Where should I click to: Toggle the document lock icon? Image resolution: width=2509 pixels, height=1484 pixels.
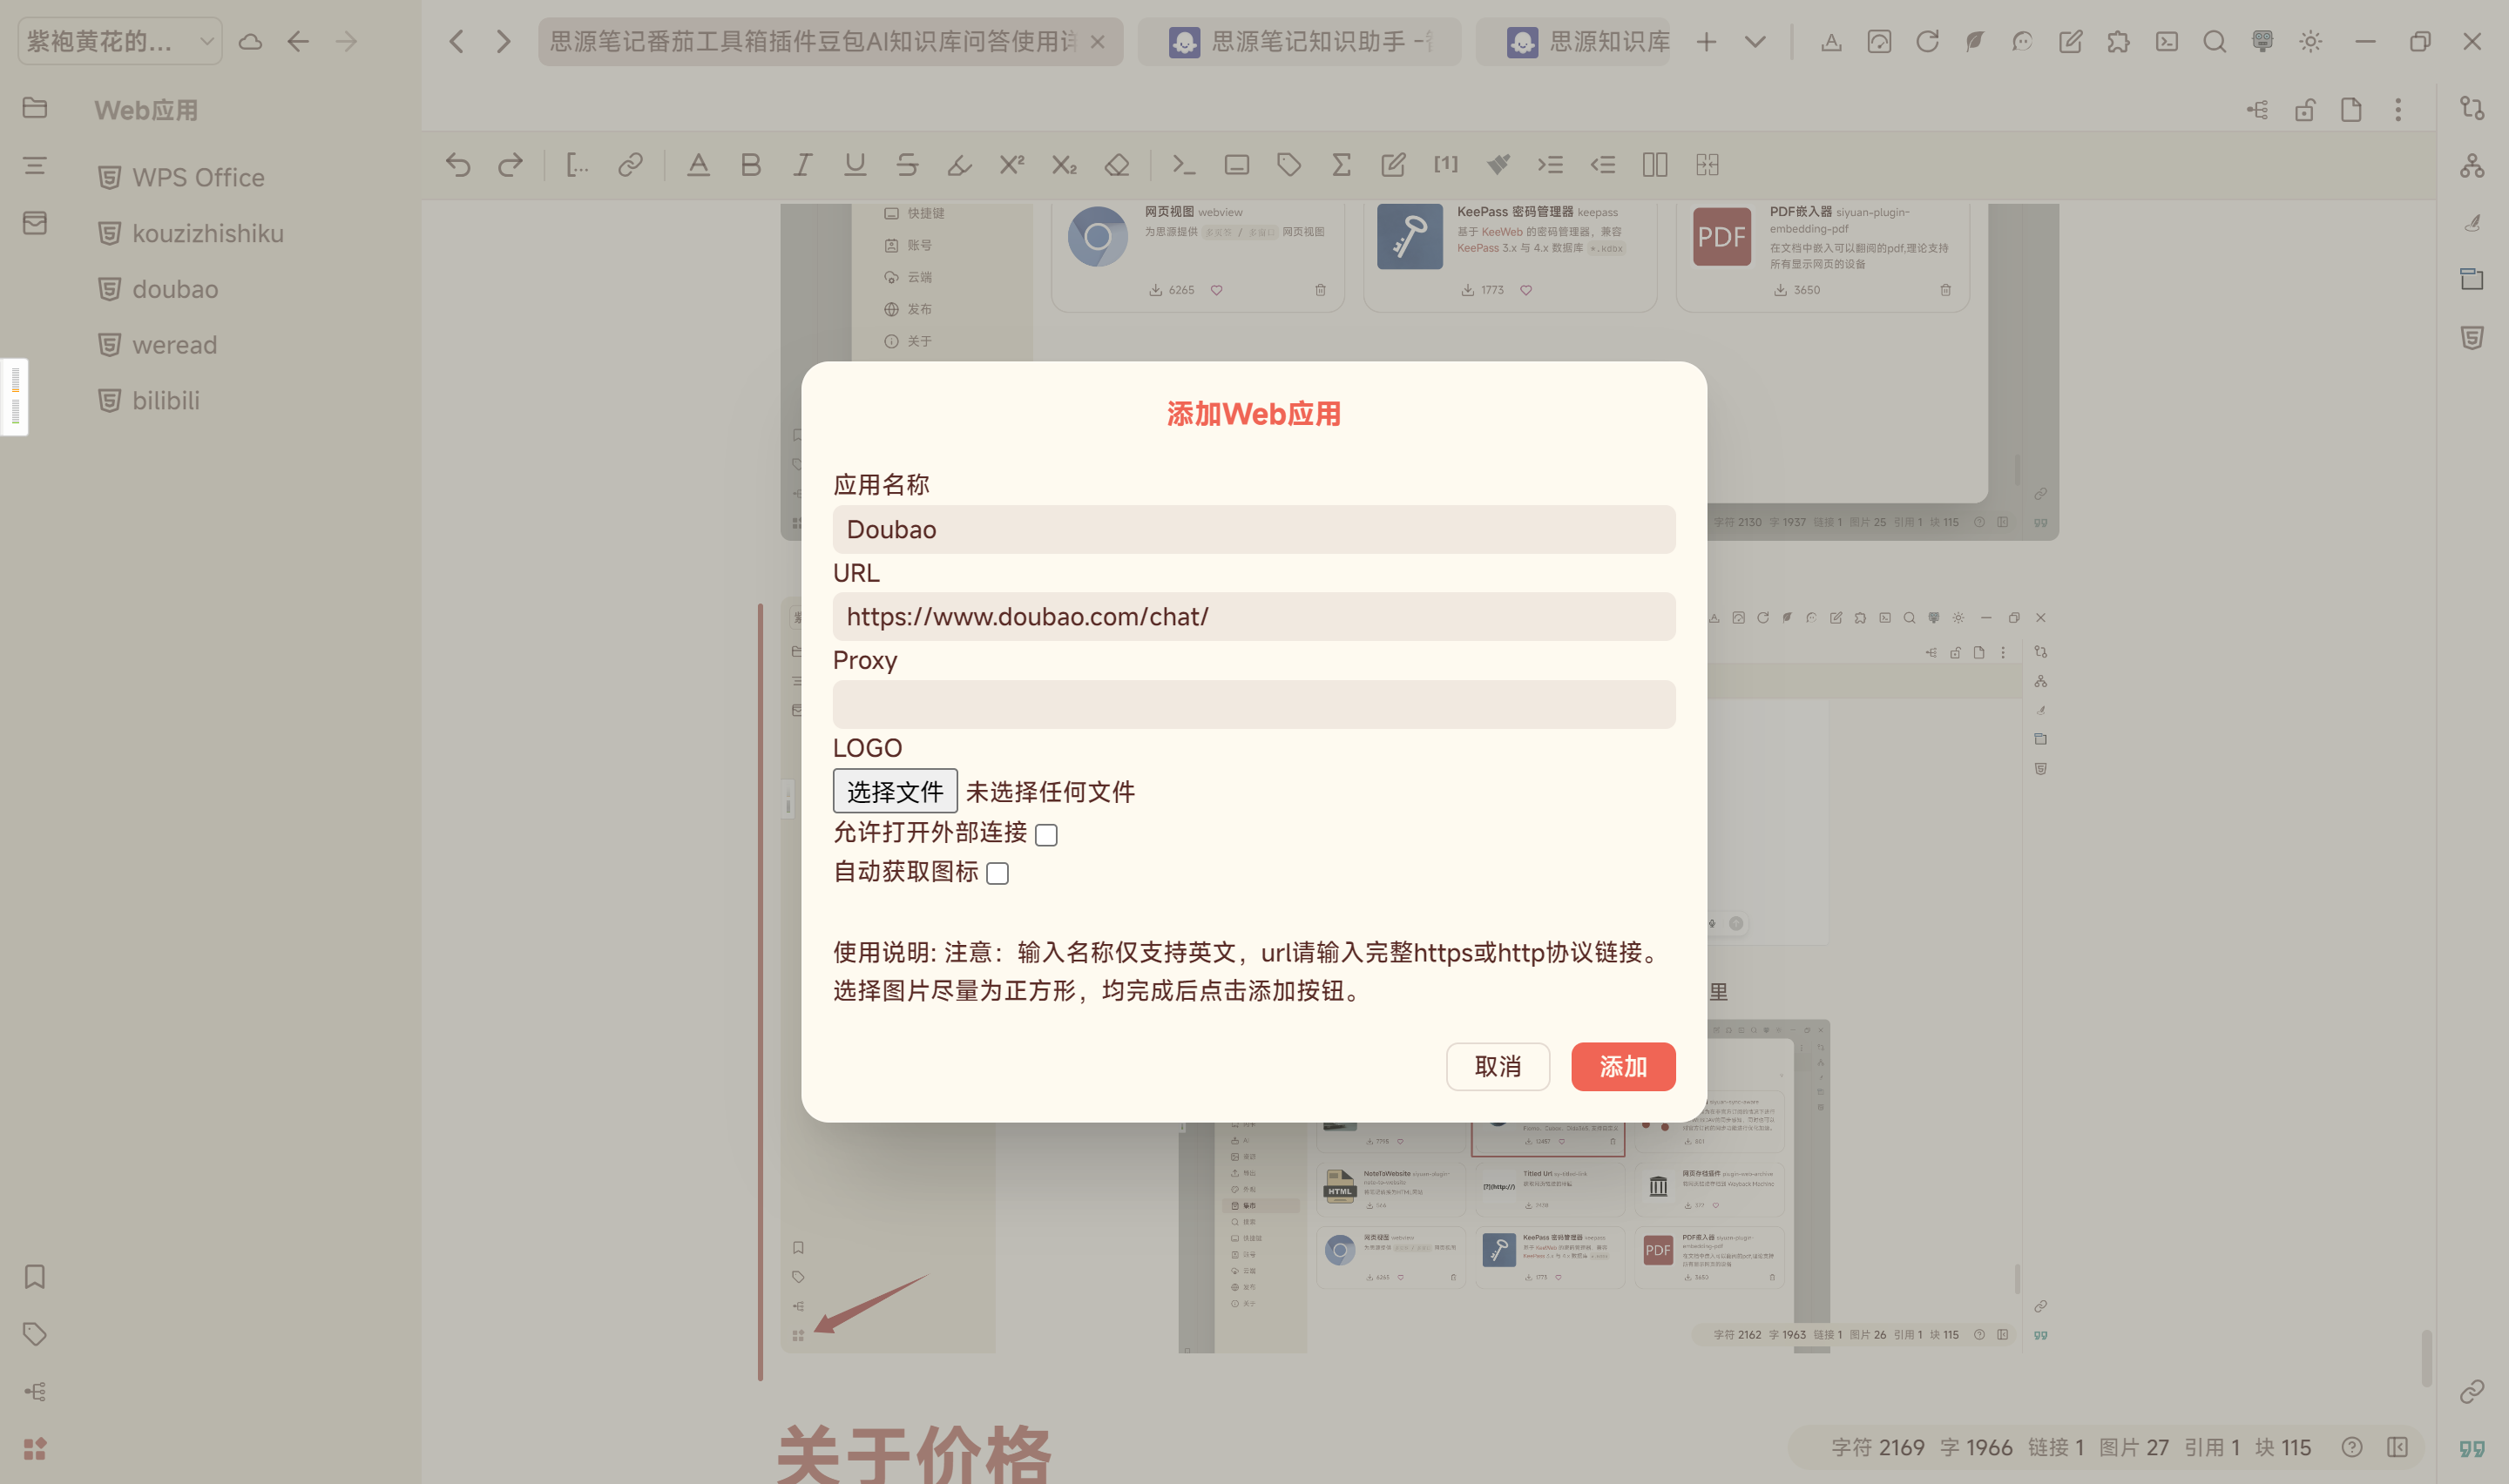[x=2305, y=110]
